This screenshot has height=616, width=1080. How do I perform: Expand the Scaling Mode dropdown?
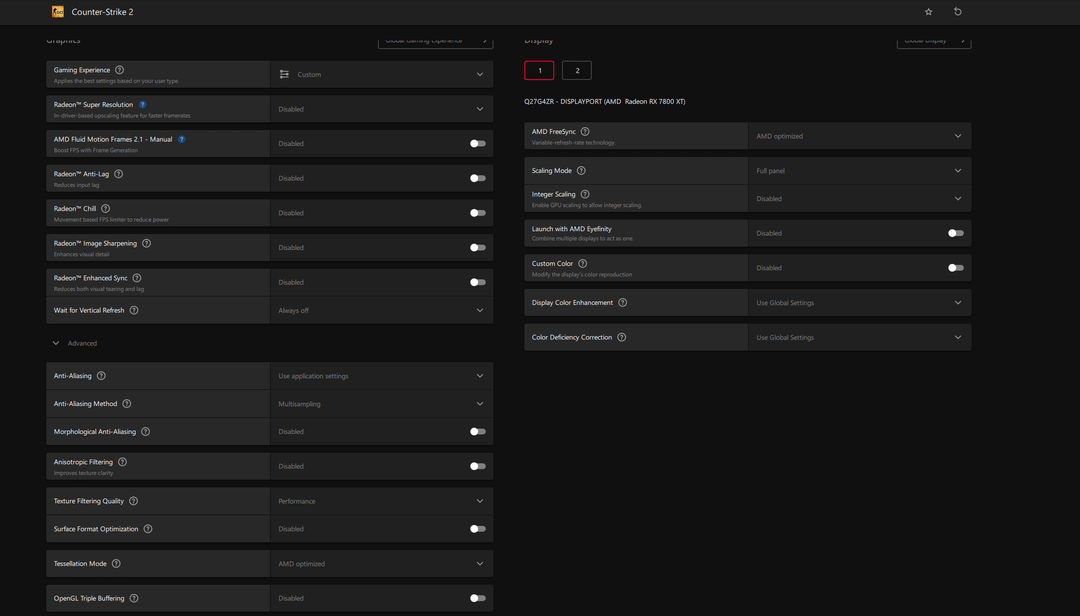[x=858, y=171]
